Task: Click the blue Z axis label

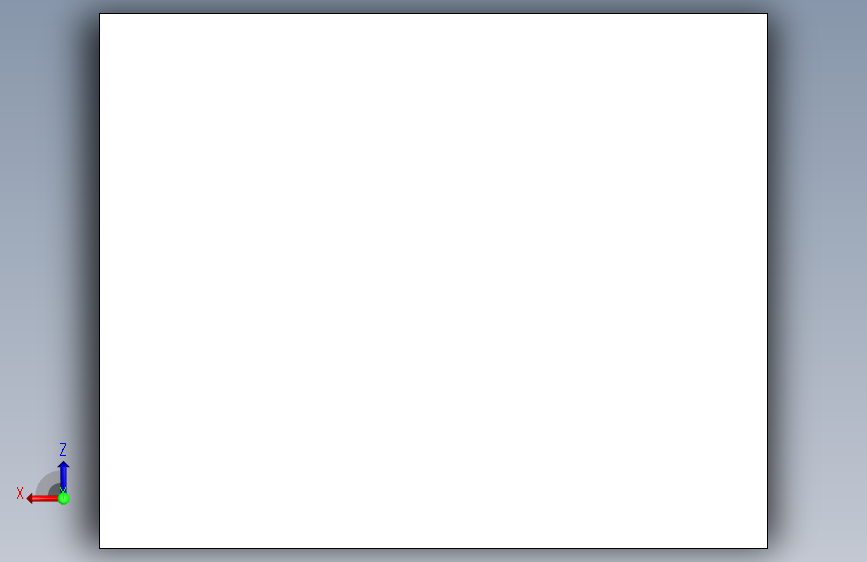Action: (x=63, y=449)
